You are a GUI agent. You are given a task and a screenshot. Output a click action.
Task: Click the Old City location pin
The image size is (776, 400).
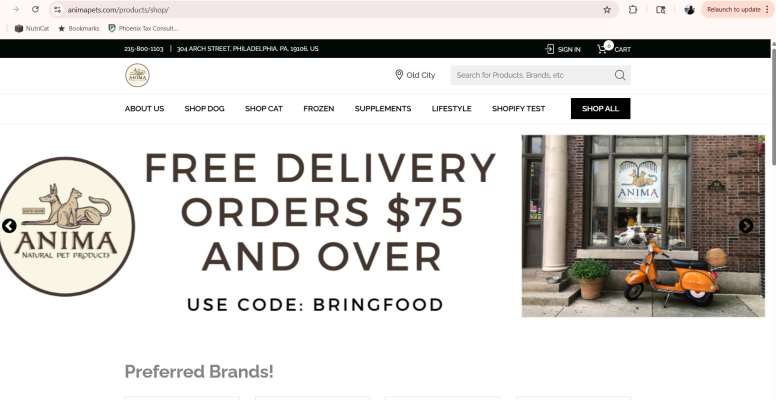[399, 75]
